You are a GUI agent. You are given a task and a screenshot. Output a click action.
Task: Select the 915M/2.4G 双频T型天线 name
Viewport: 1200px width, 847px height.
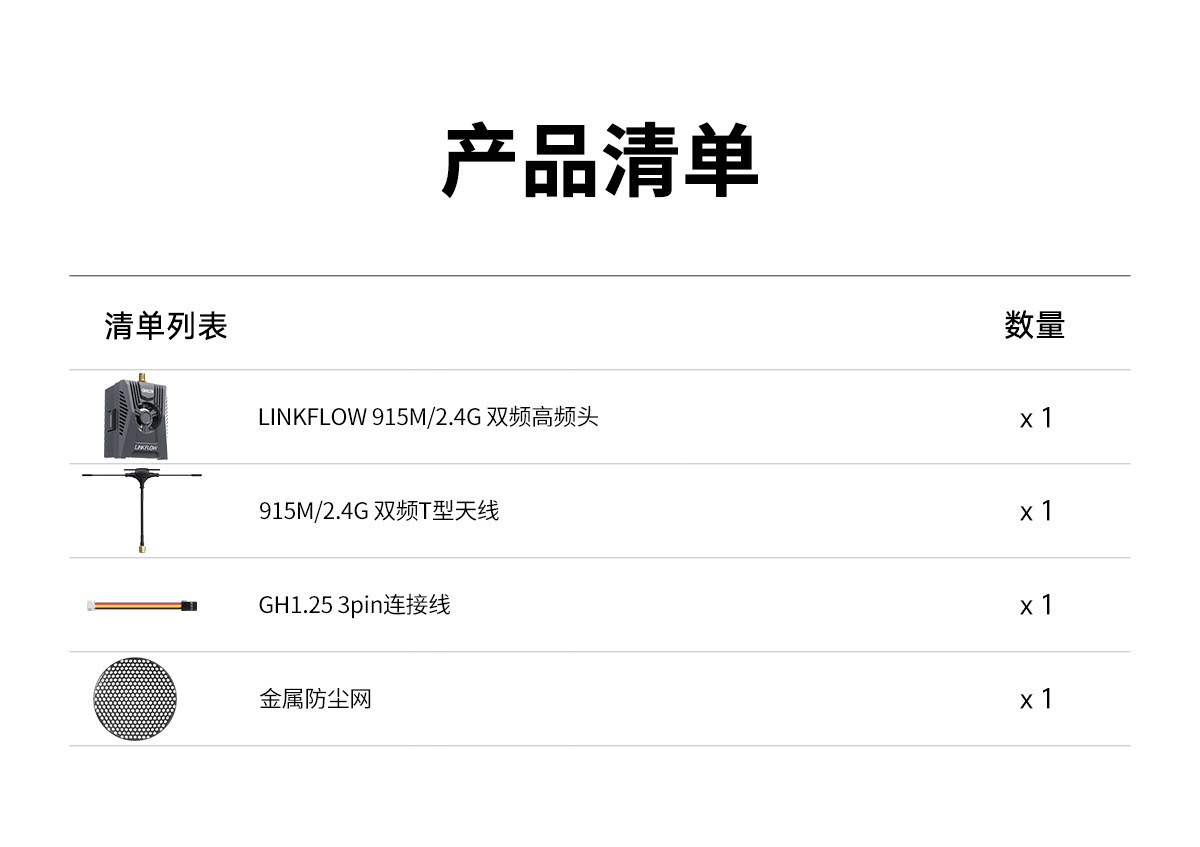(x=378, y=511)
